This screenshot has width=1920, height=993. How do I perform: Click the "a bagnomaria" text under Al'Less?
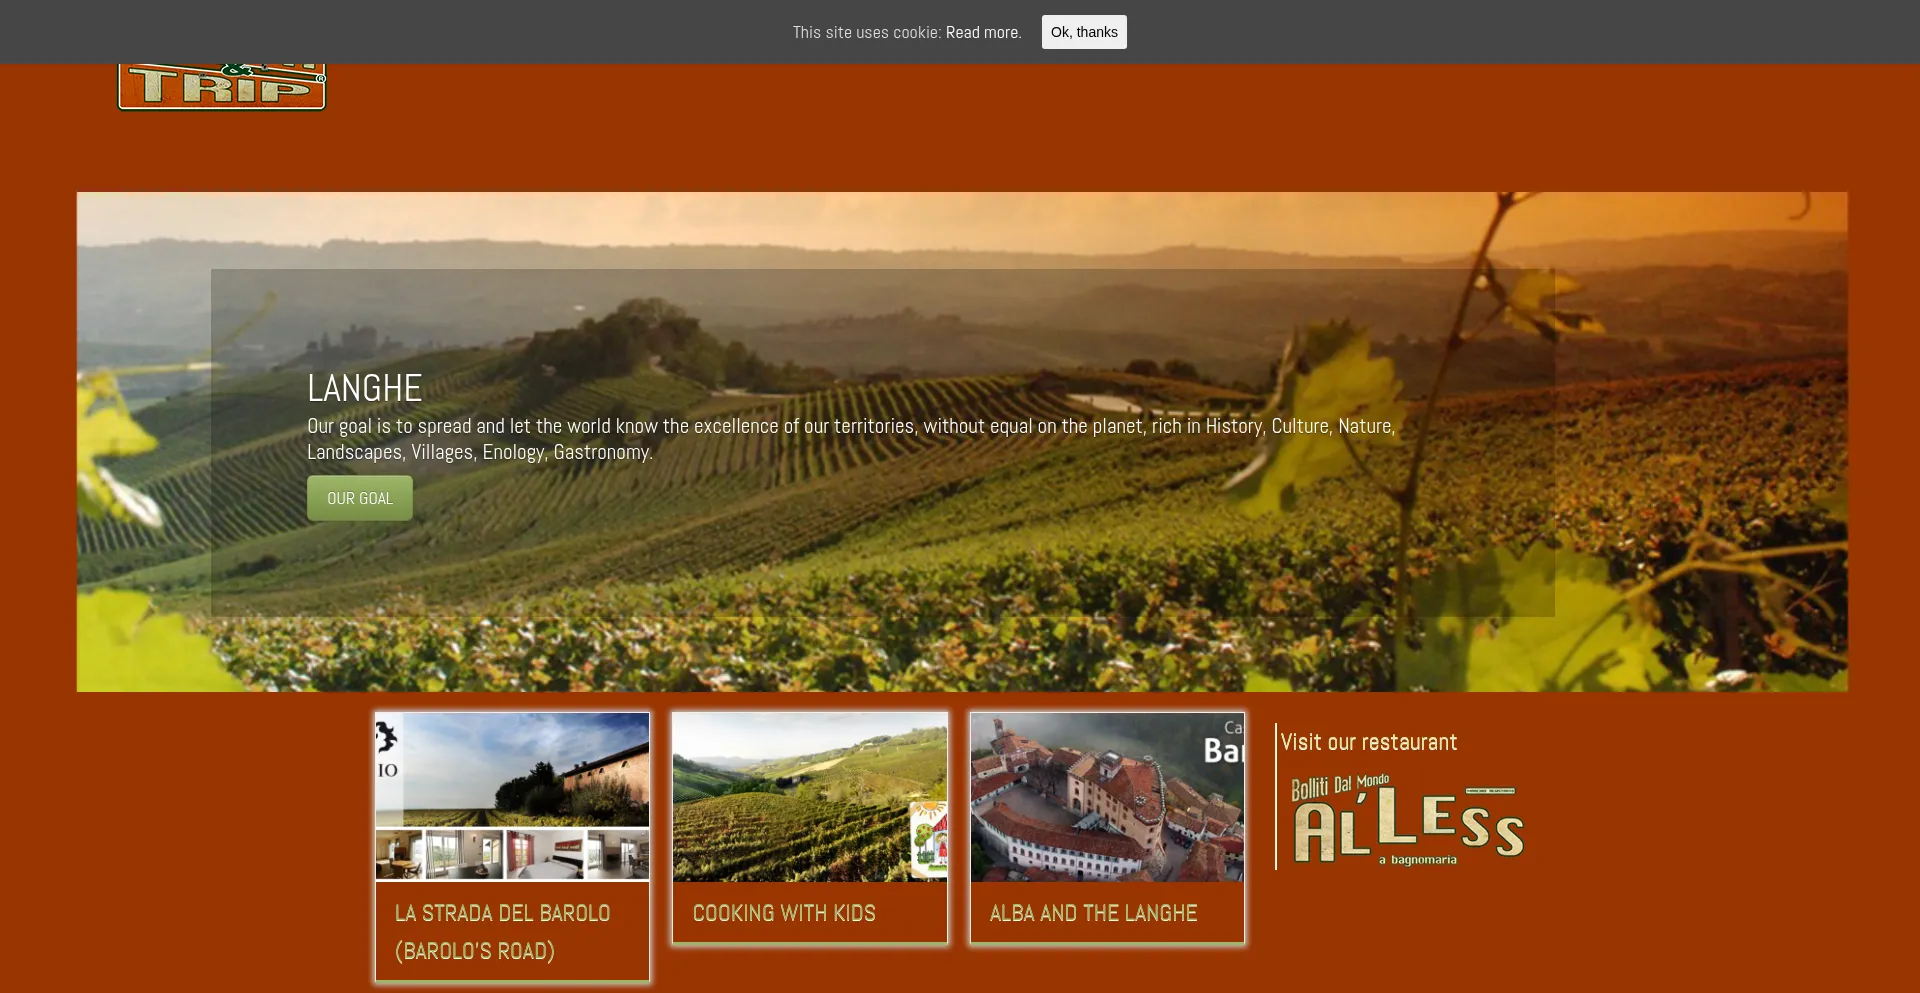(1418, 860)
